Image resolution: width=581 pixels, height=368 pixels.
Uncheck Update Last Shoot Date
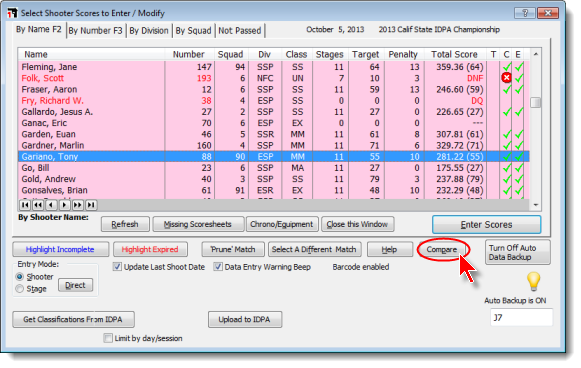(x=117, y=267)
